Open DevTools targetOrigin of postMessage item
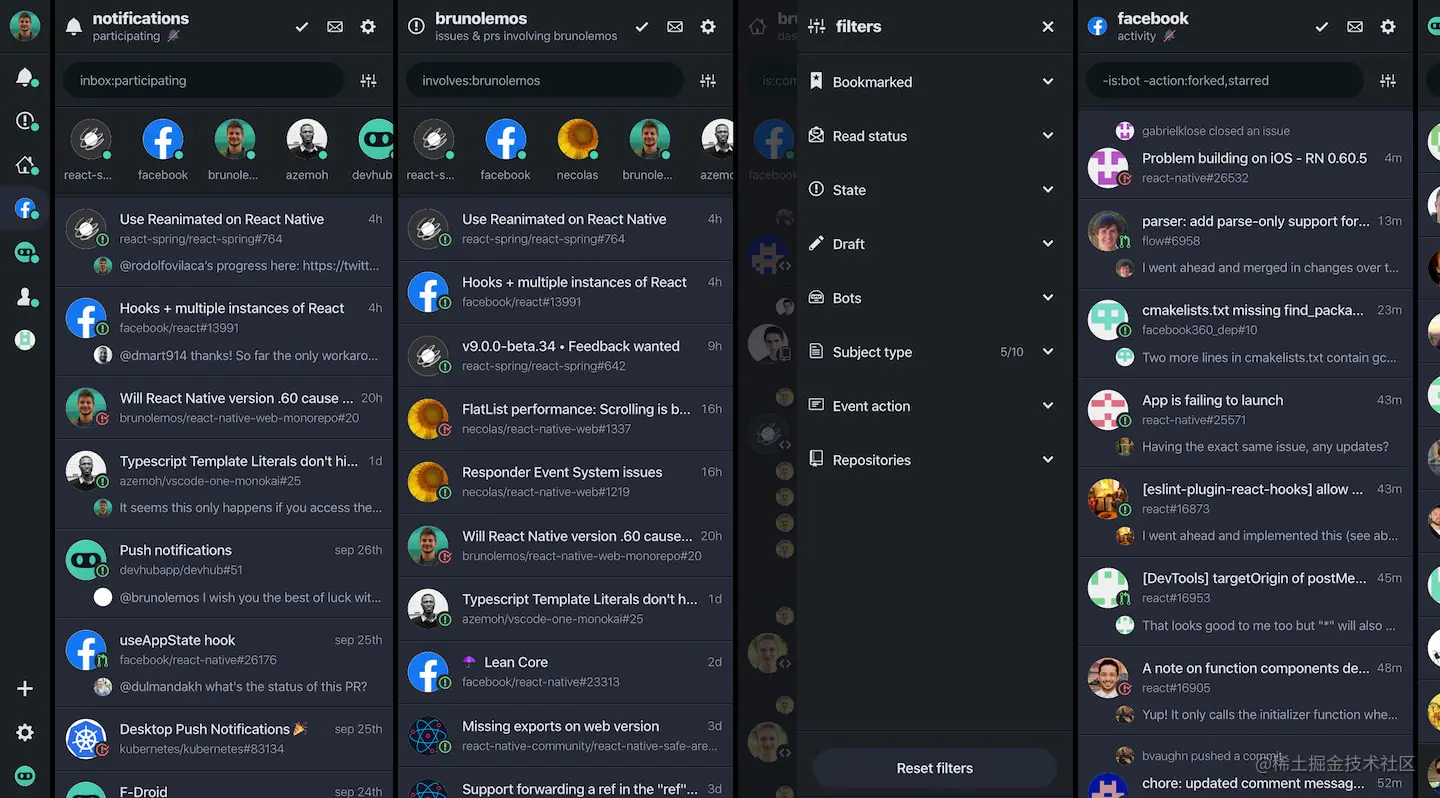This screenshot has height=798, width=1440. coord(1245,601)
